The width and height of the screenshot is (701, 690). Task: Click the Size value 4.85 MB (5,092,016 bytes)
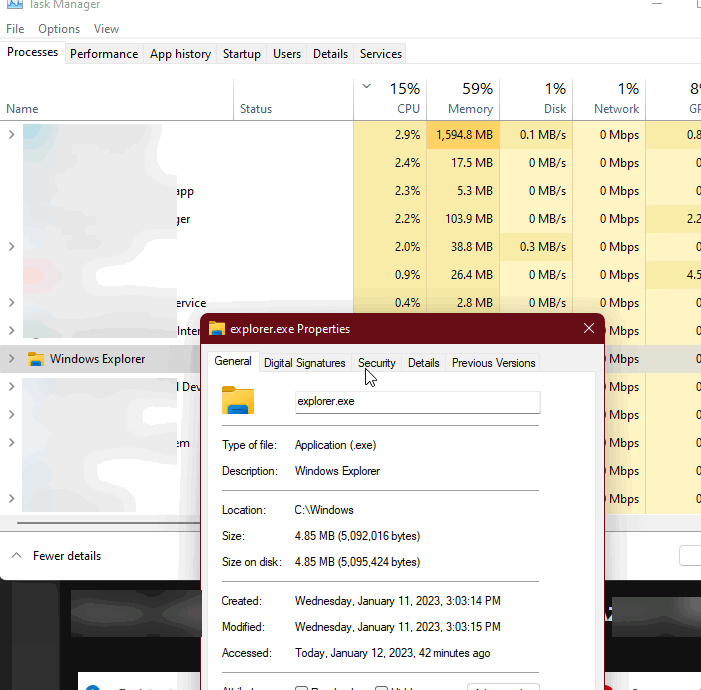click(x=357, y=536)
